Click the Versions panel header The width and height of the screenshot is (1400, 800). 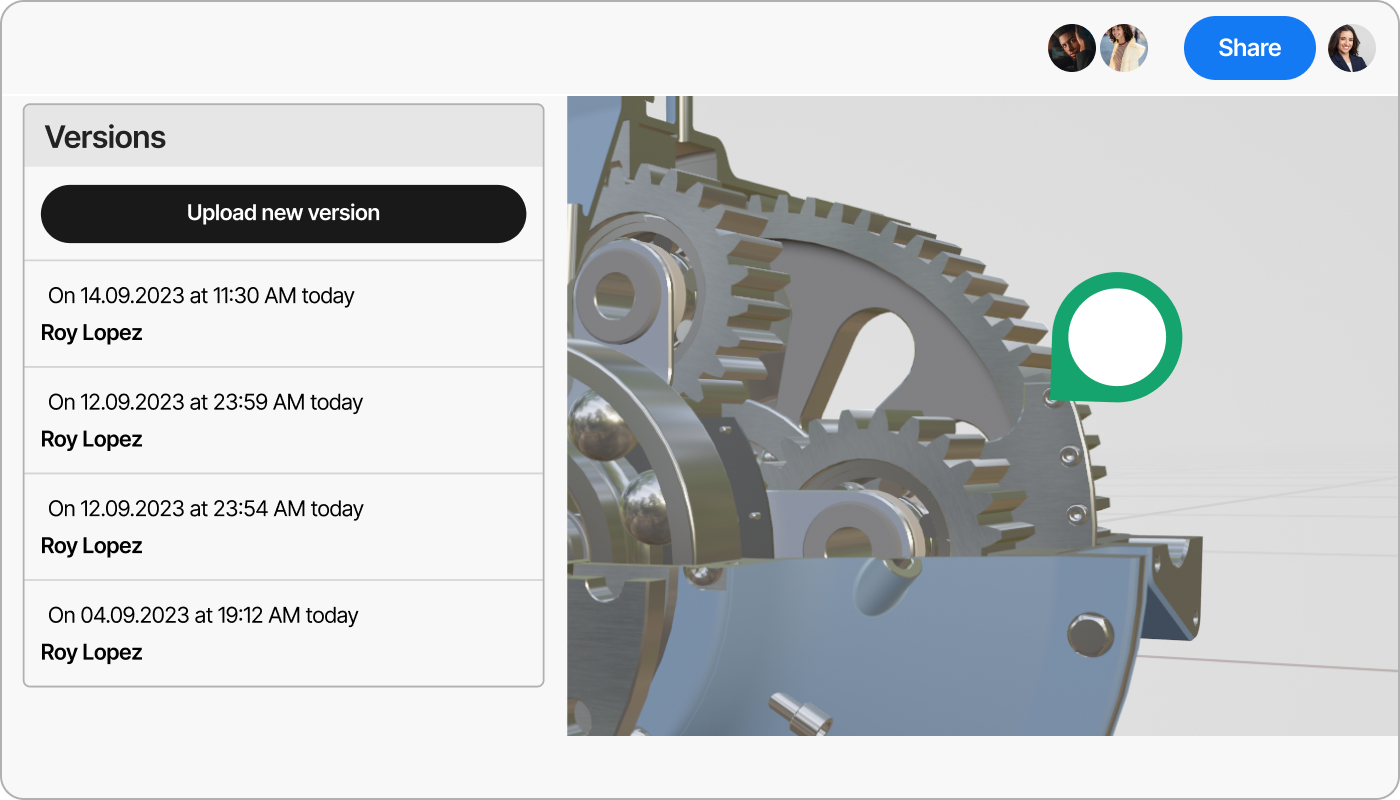click(x=105, y=137)
